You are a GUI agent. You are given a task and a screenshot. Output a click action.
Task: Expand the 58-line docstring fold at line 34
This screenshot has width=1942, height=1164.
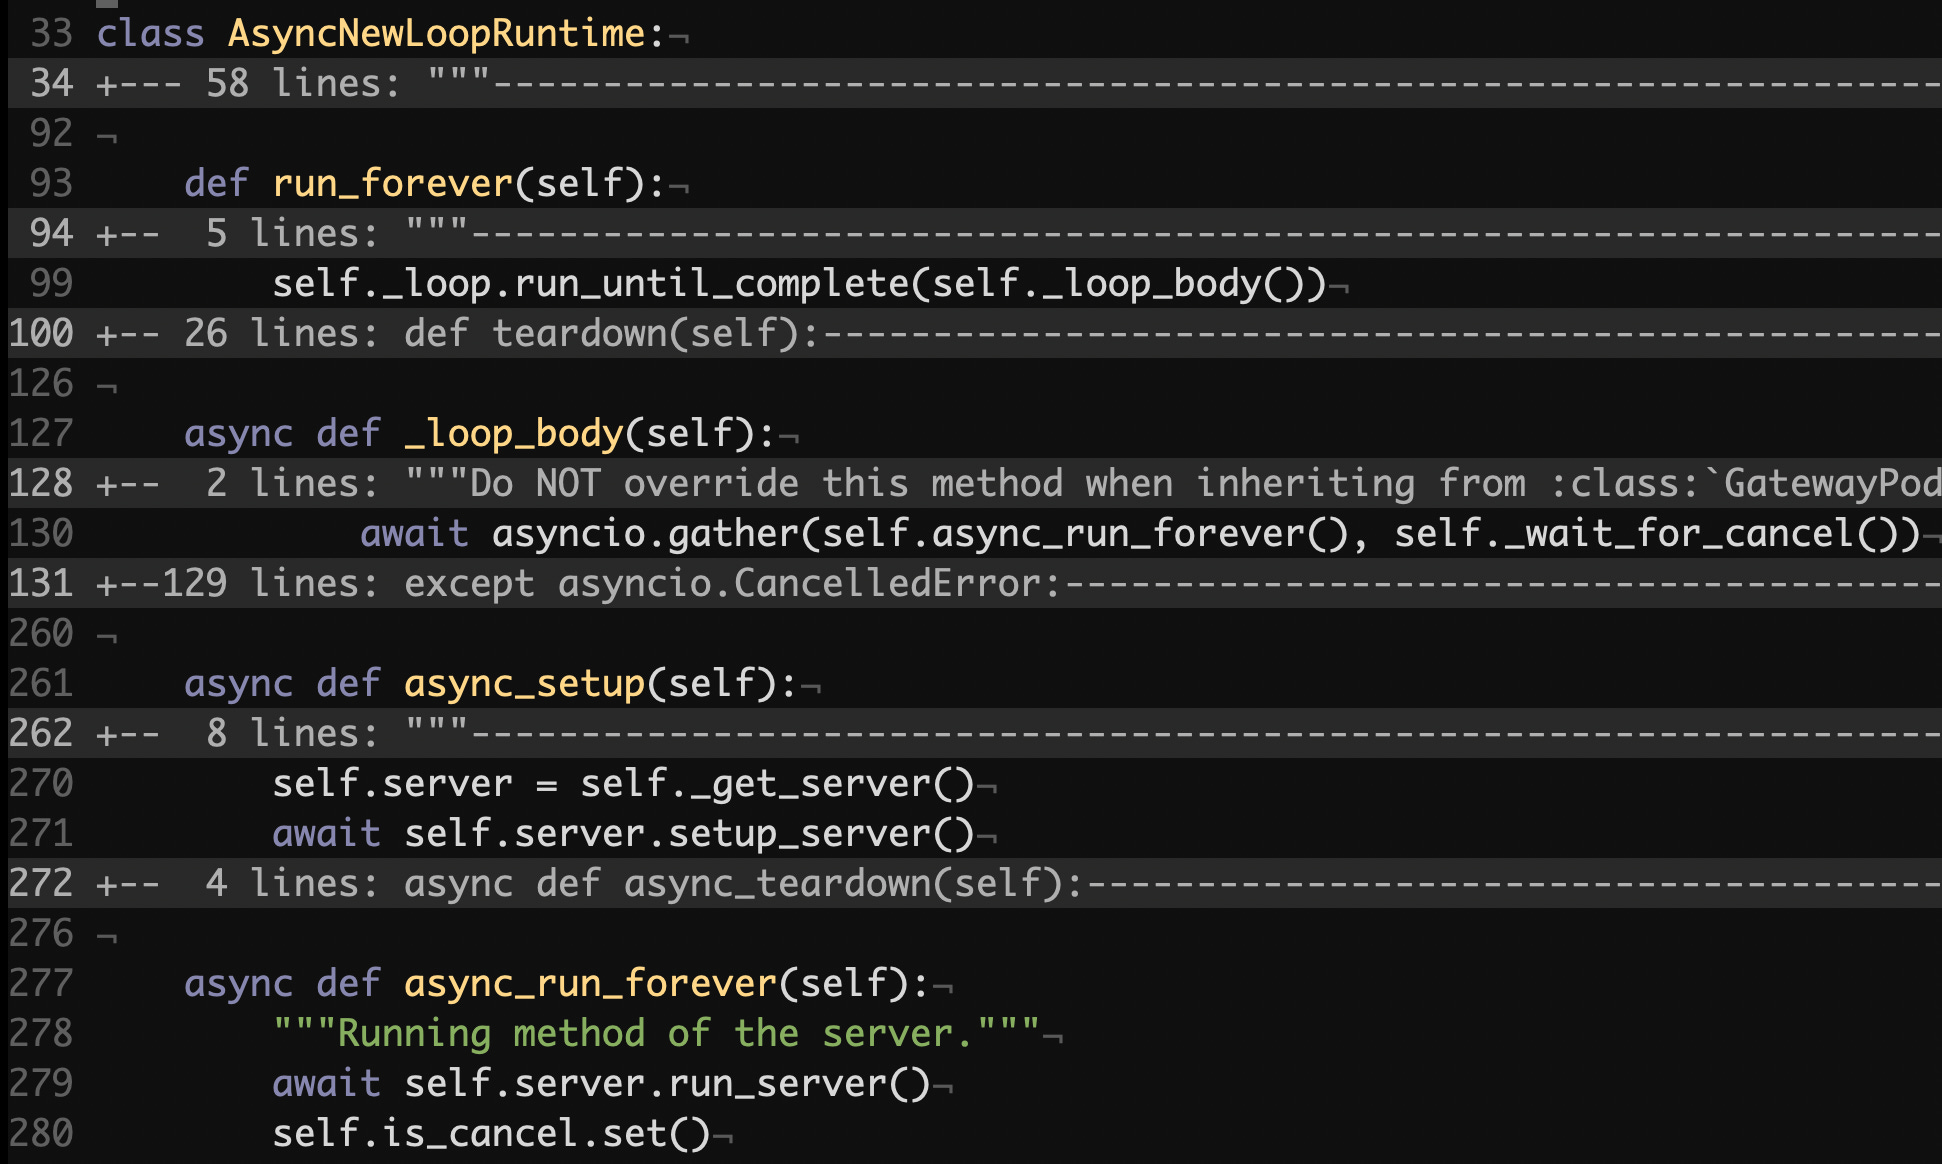click(x=300, y=83)
